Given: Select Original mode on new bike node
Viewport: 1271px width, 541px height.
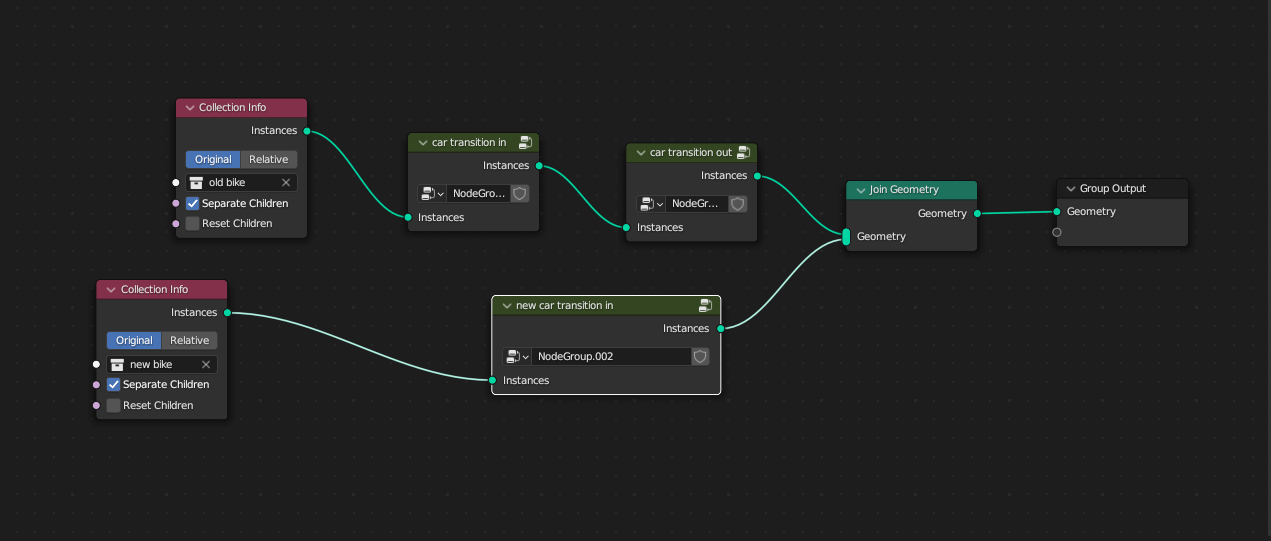Looking at the screenshot, I should (x=134, y=341).
